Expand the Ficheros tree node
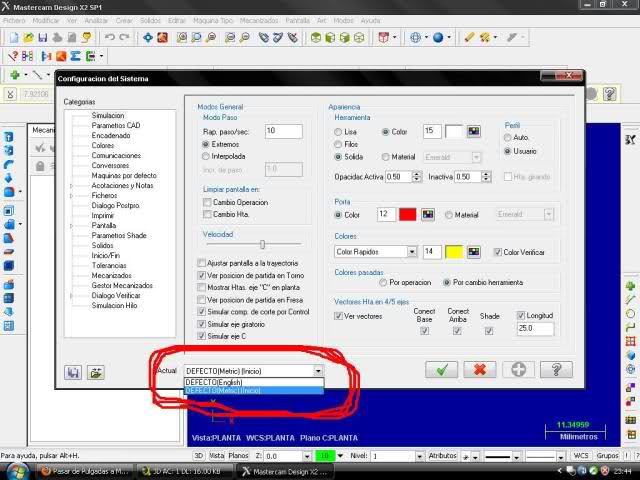The height and width of the screenshot is (480, 640). point(71,196)
